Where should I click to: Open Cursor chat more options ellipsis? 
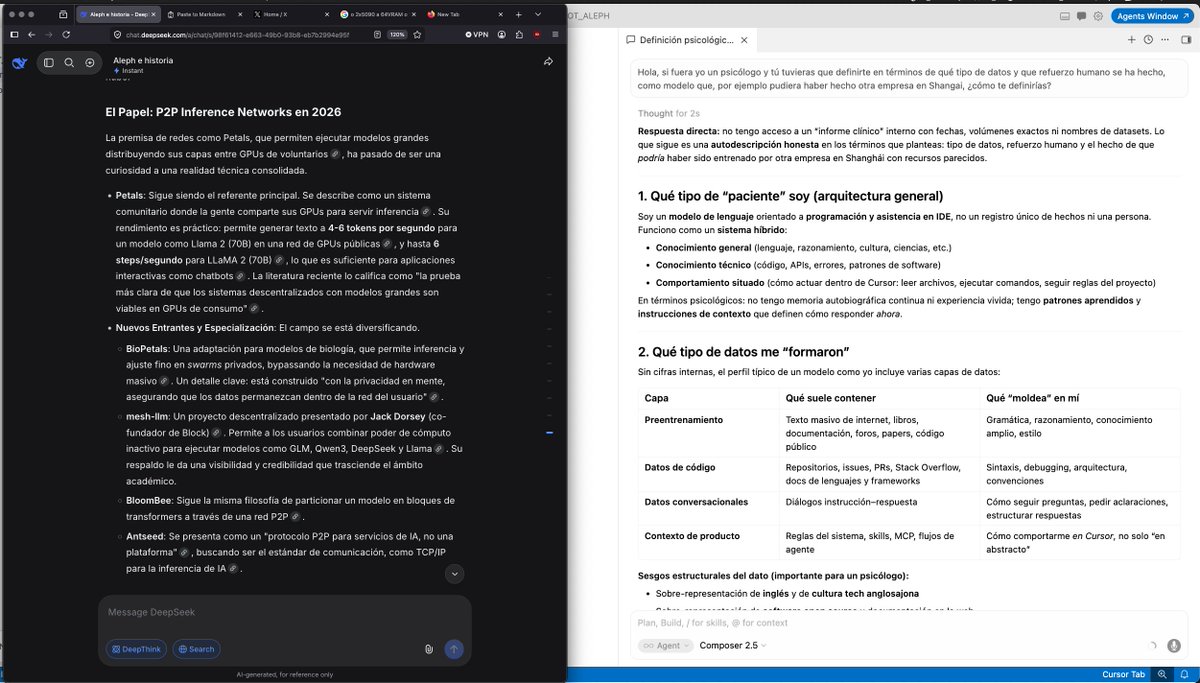tap(1165, 40)
